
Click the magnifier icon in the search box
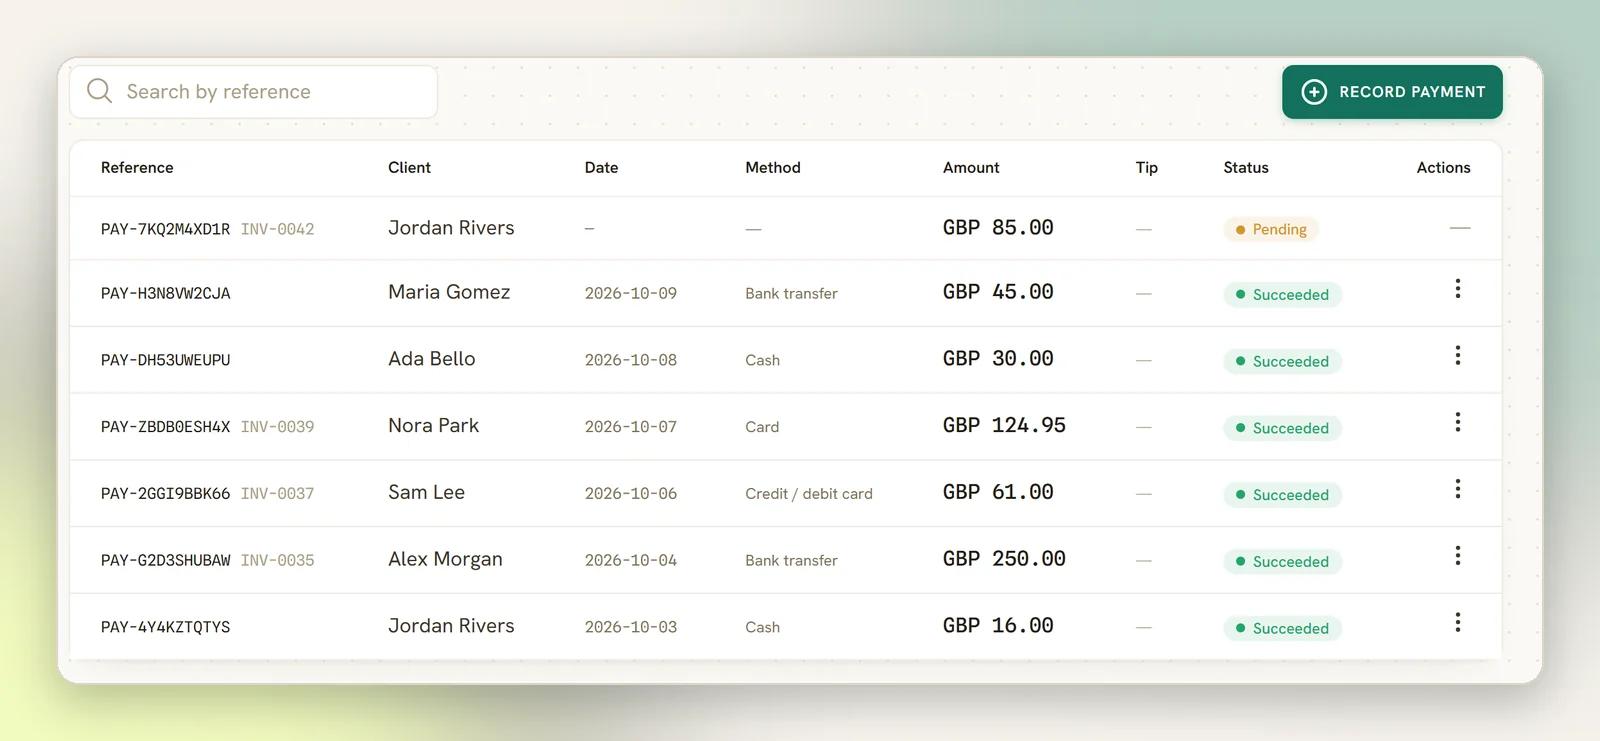(x=99, y=91)
